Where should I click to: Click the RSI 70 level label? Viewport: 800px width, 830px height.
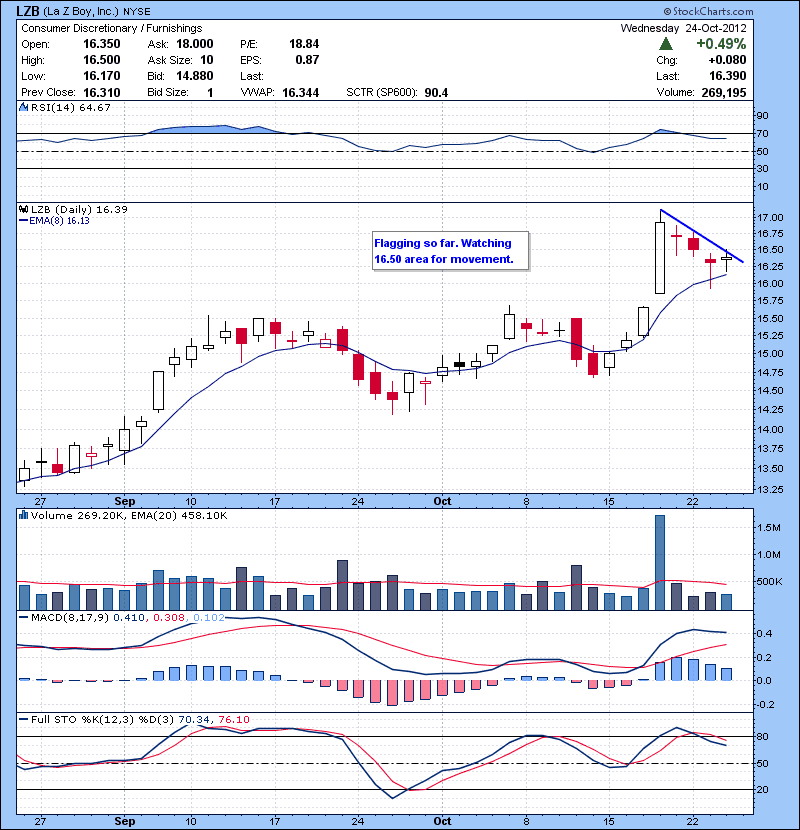[762, 133]
